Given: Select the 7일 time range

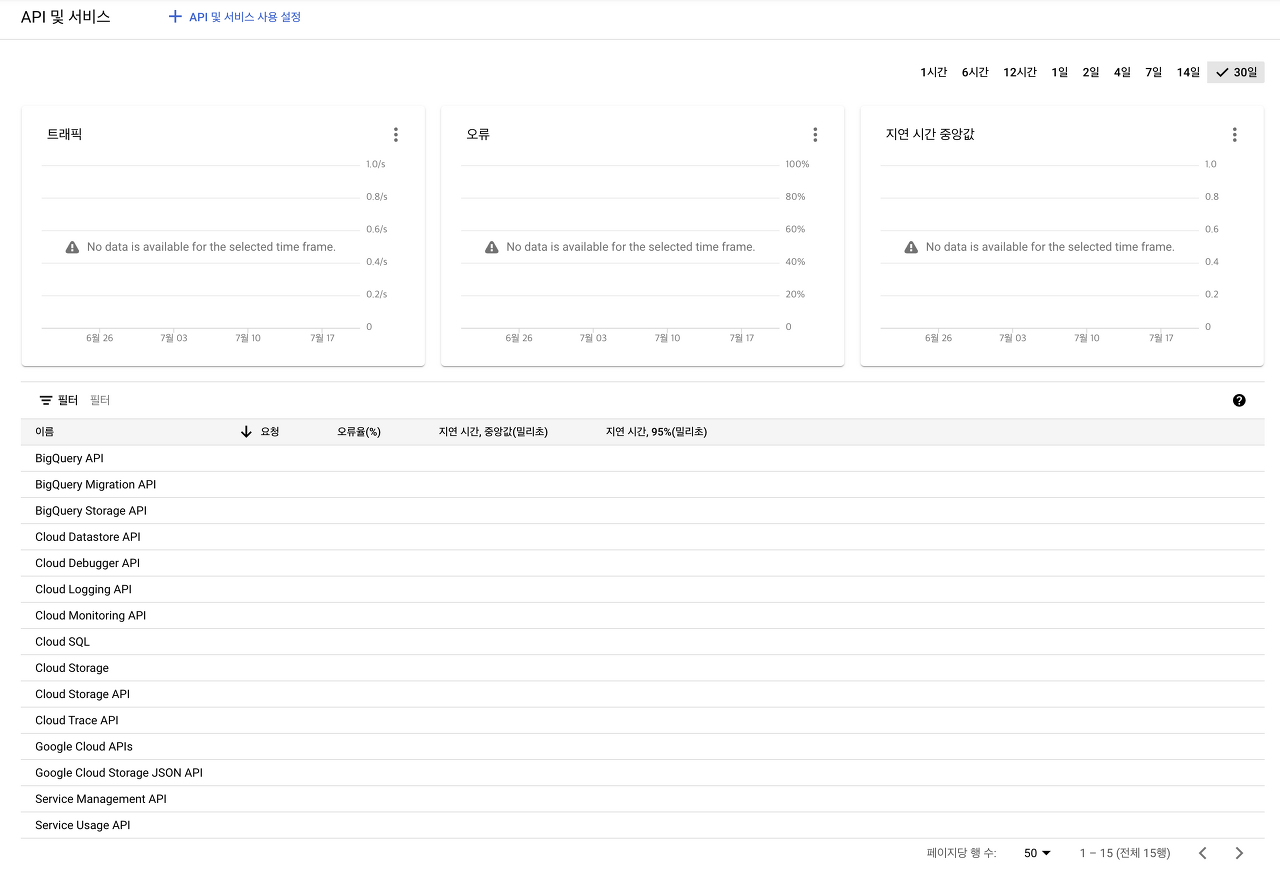Looking at the screenshot, I should (1154, 72).
